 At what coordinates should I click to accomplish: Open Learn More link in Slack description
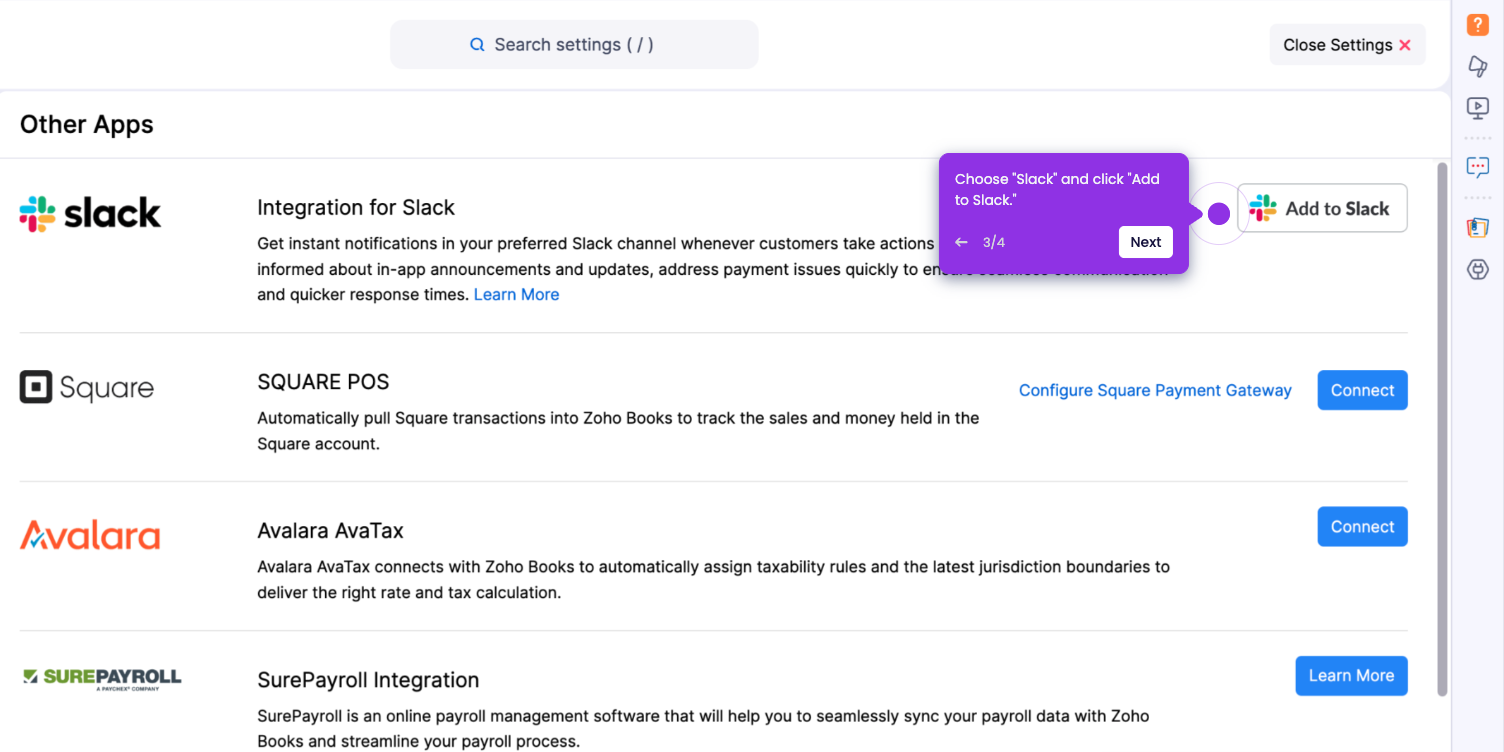click(516, 294)
